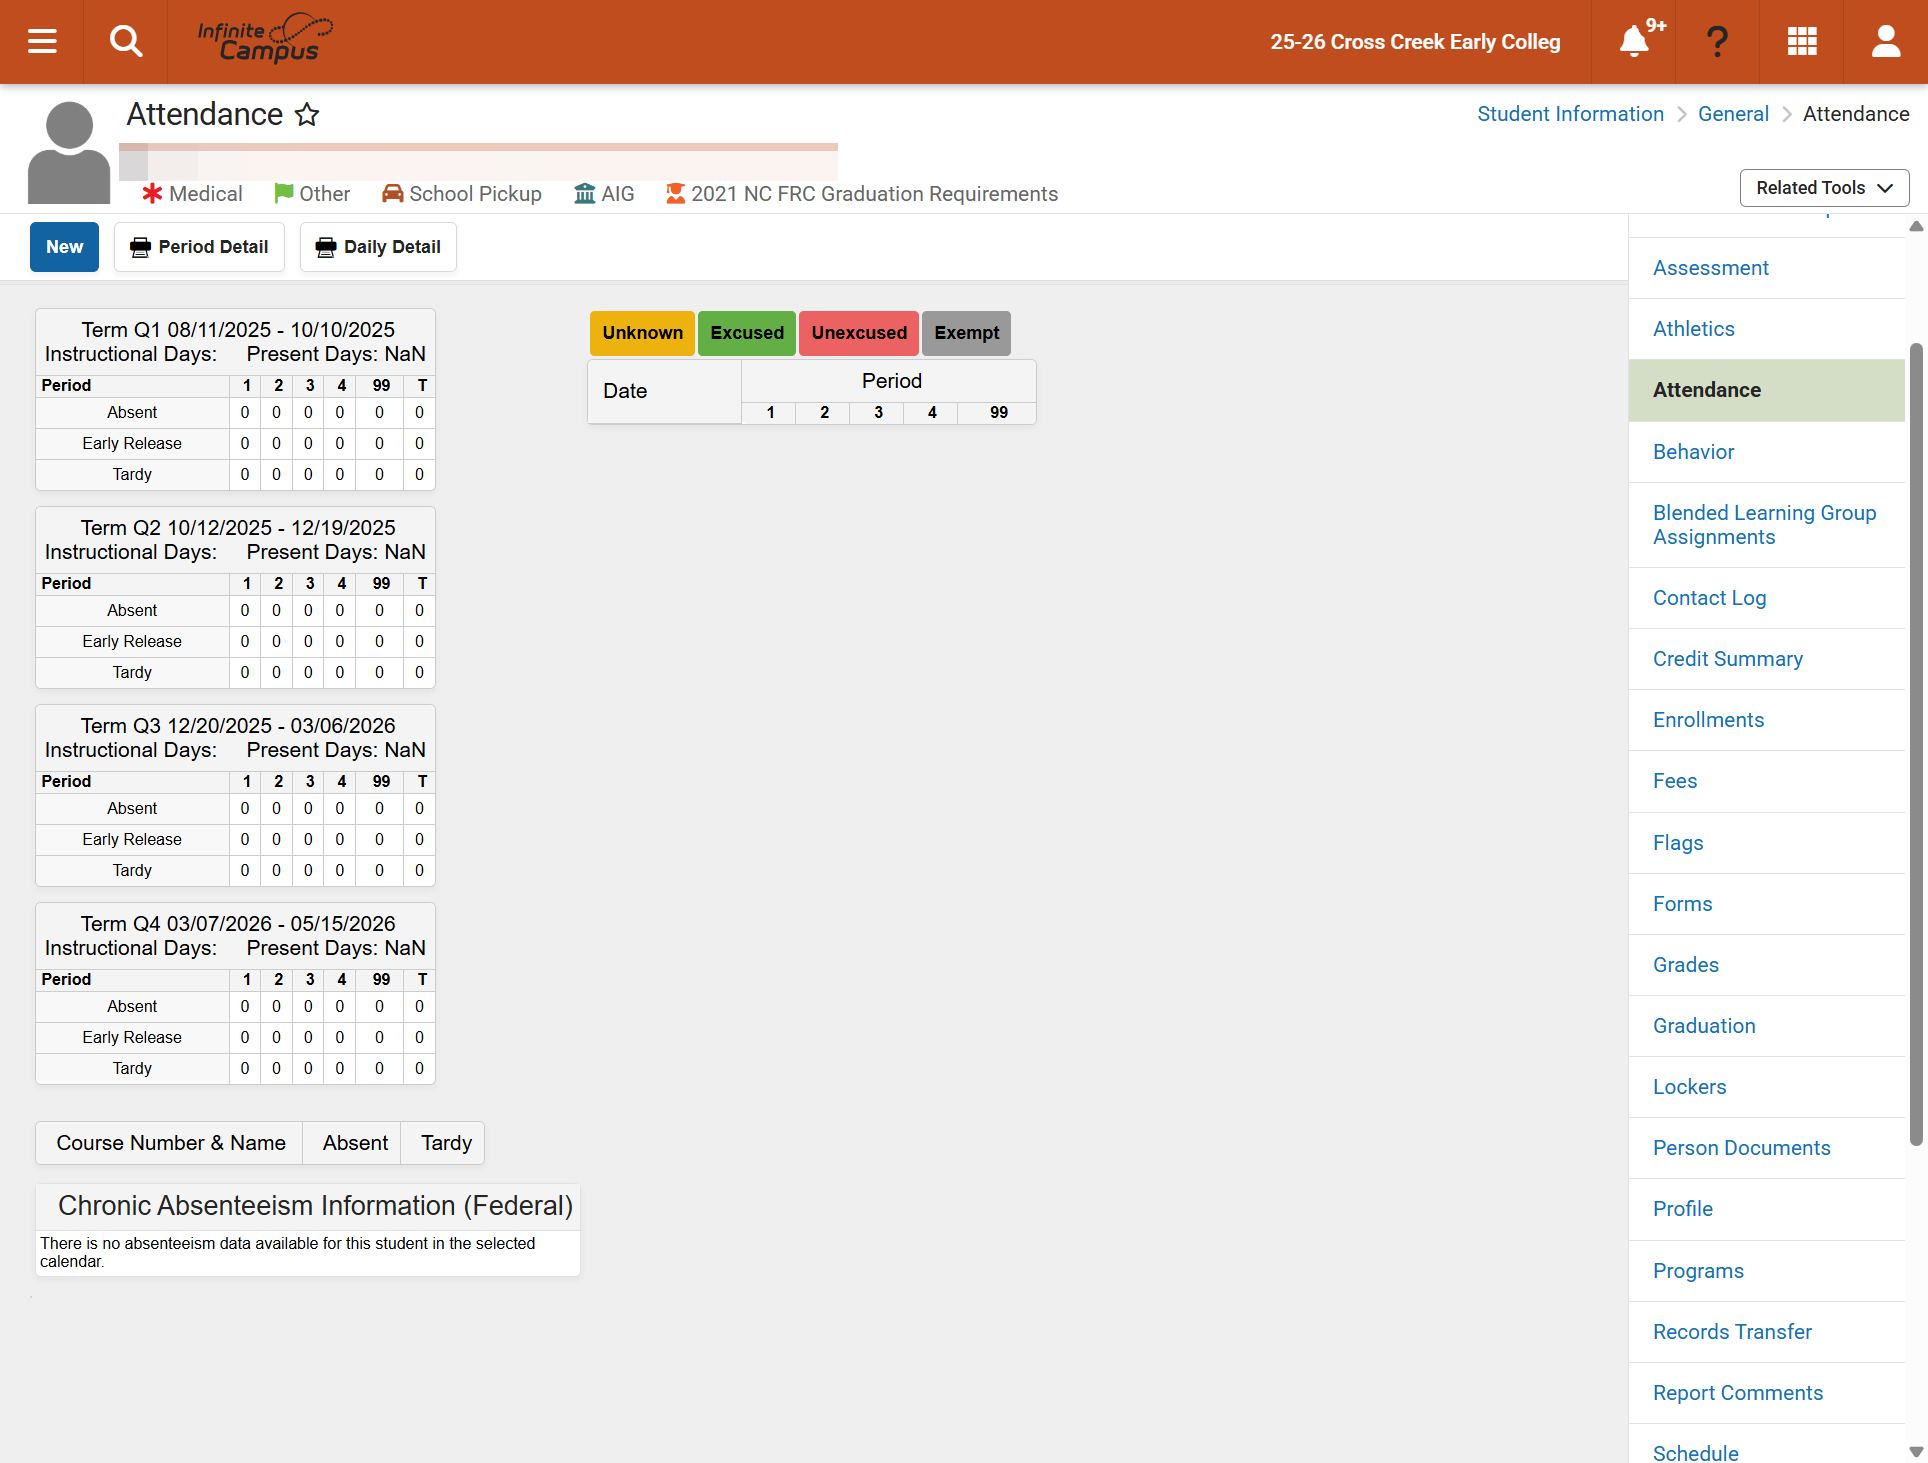Open Behavior in the side menu
The width and height of the screenshot is (1928, 1463).
(x=1767, y=452)
